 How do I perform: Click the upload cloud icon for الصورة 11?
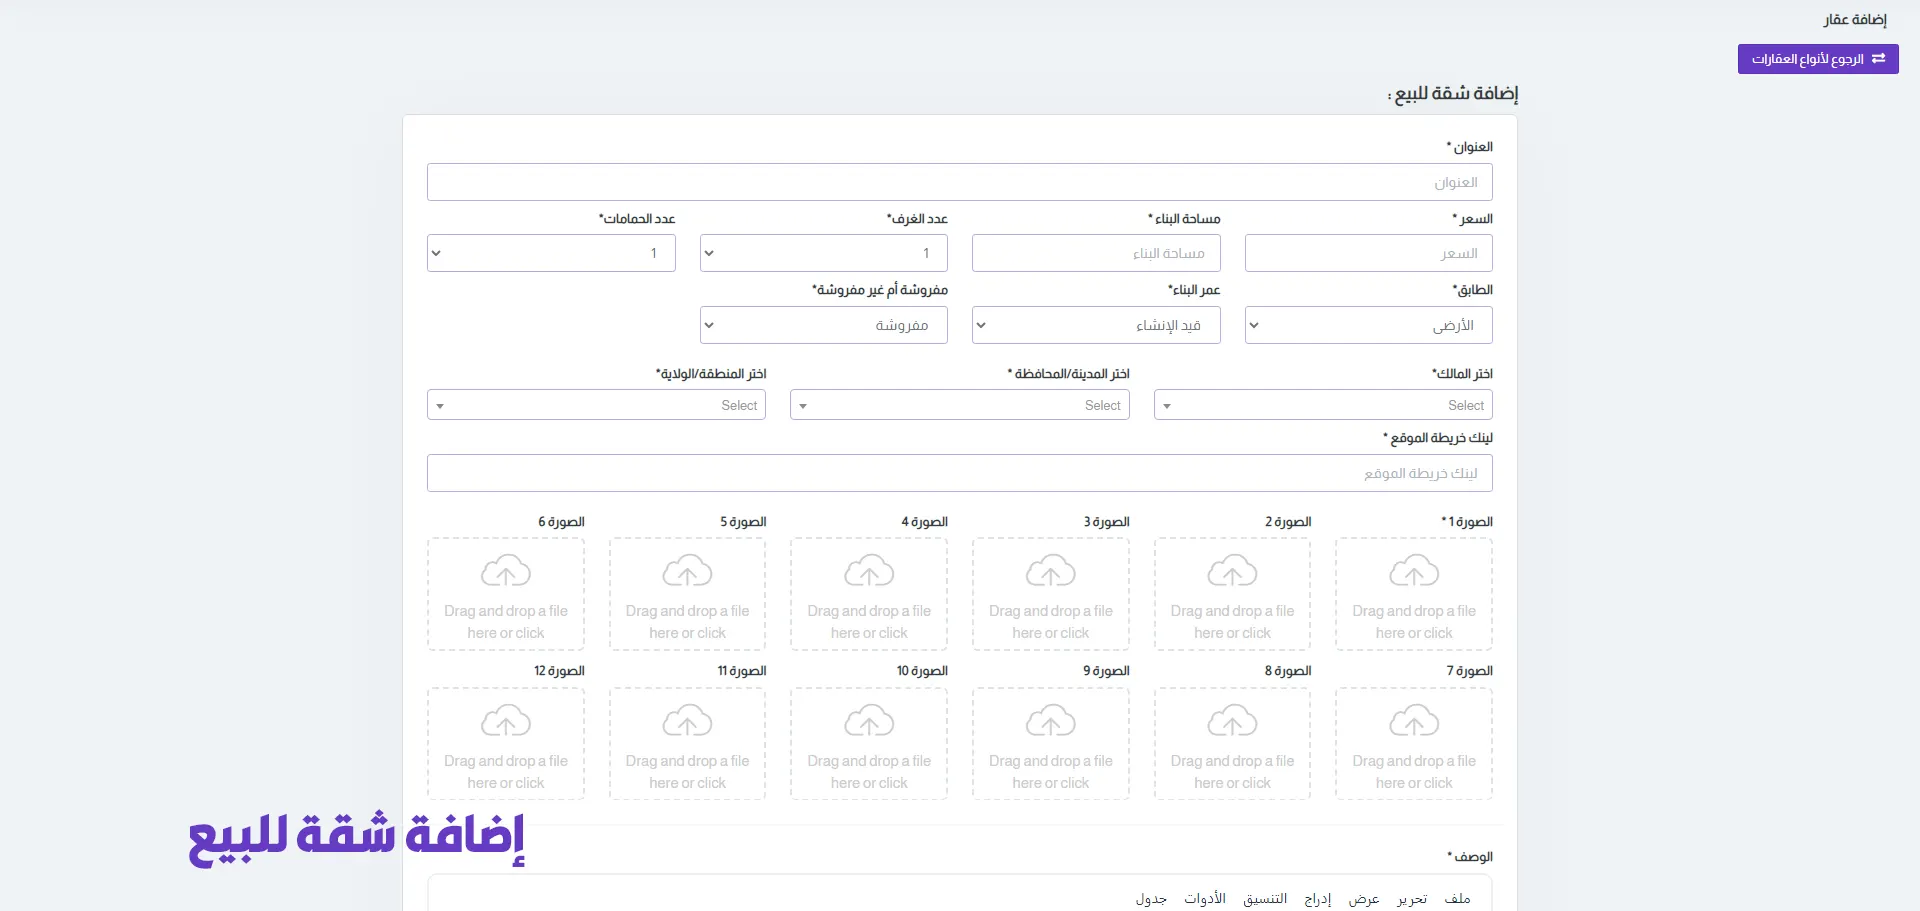coord(687,721)
